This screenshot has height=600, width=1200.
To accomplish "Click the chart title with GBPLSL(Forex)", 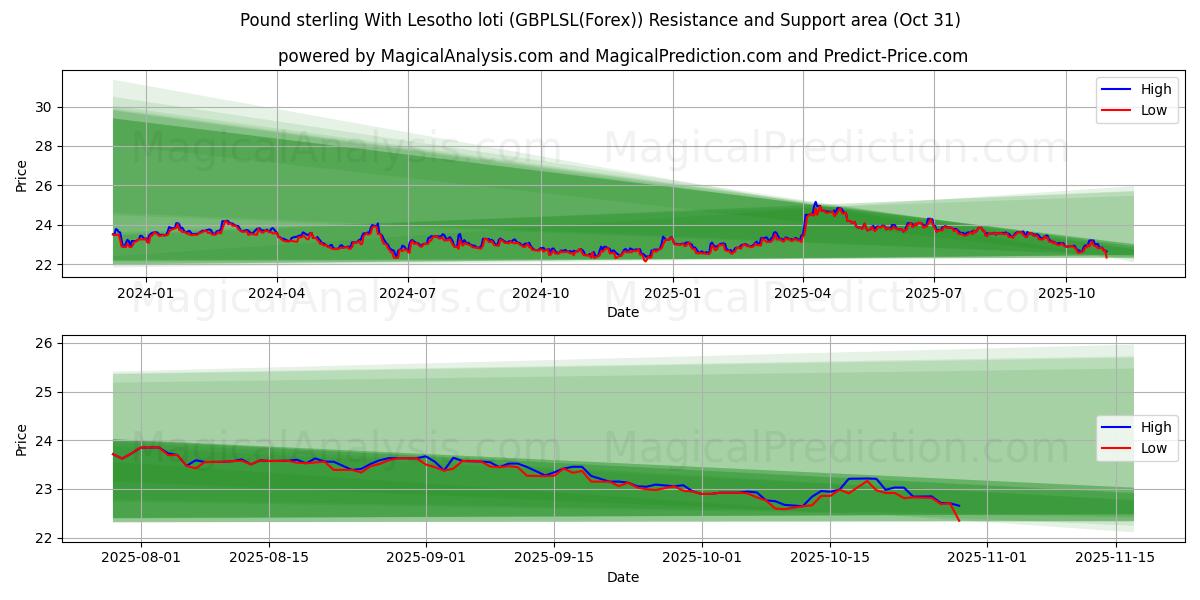I will (x=600, y=18).
